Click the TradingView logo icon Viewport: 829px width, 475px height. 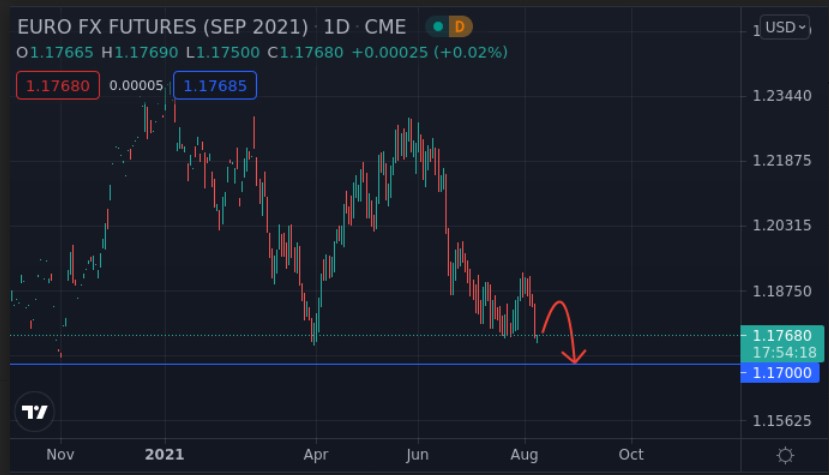click(x=35, y=411)
